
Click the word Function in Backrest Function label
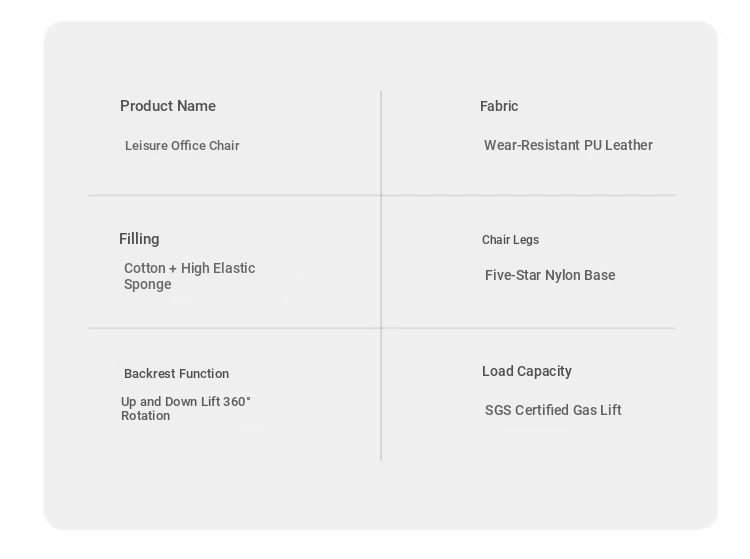[204, 373]
